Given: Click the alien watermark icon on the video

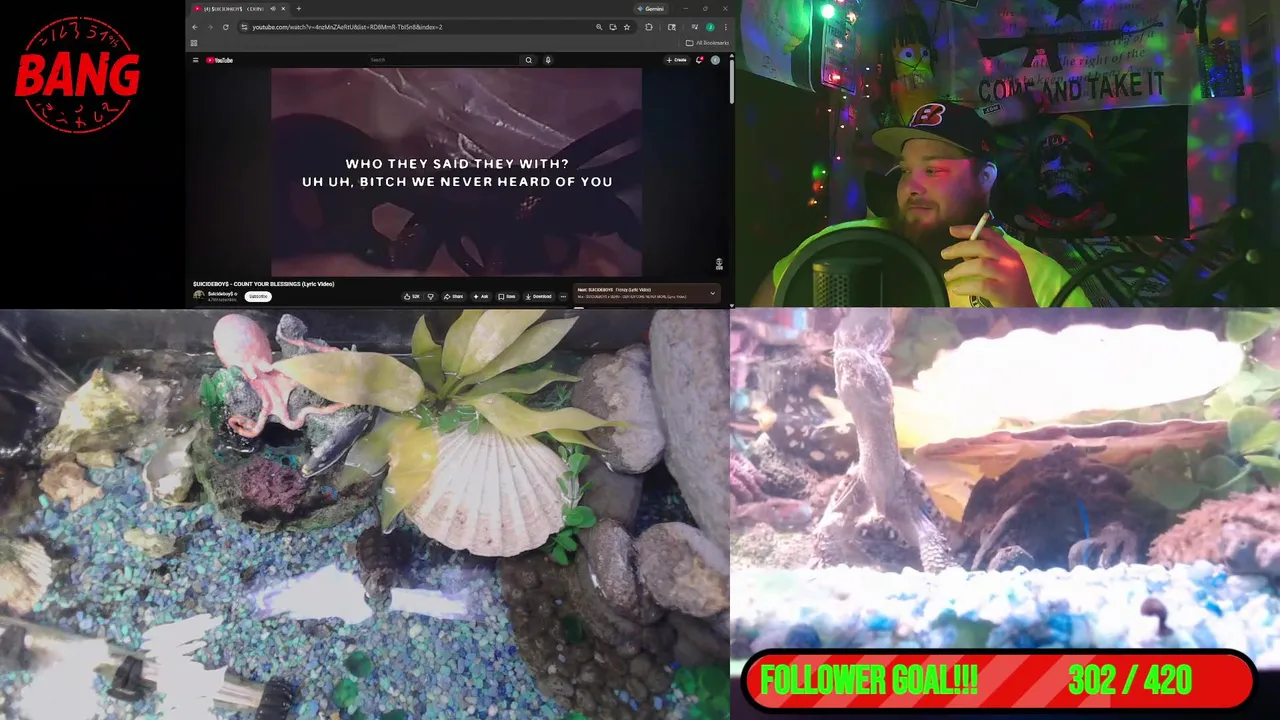Looking at the screenshot, I should click(719, 264).
